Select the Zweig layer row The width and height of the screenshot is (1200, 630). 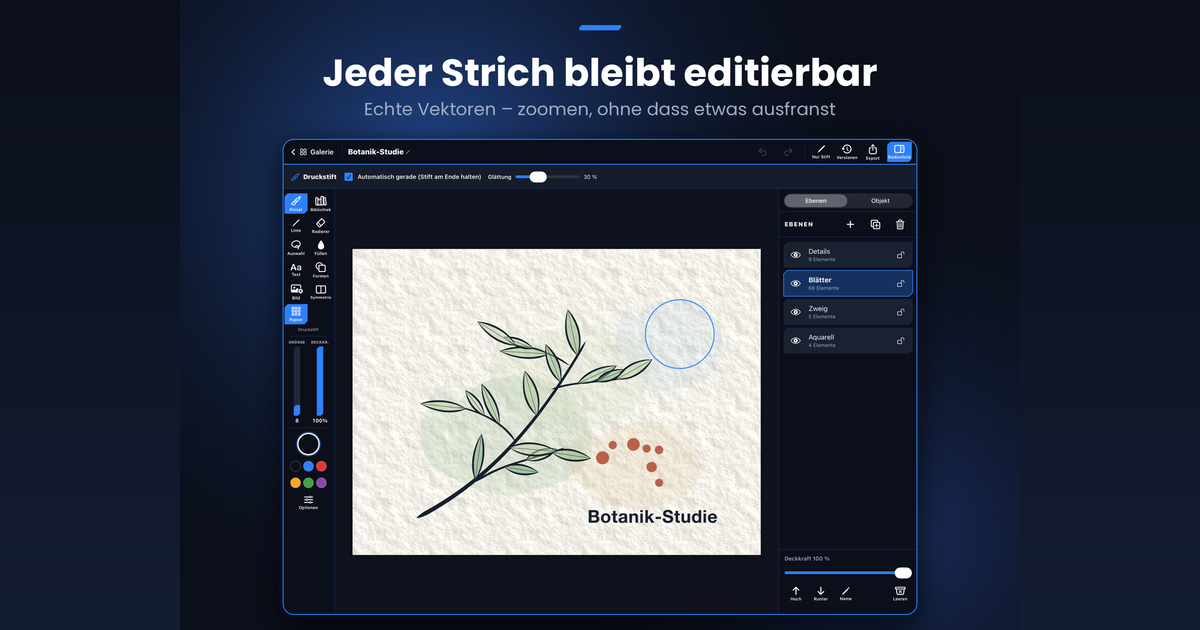tap(848, 313)
